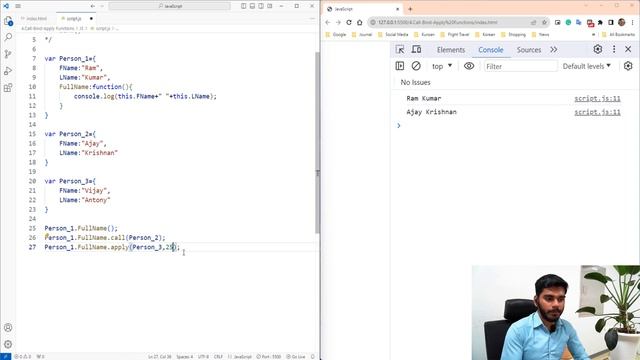The height and width of the screenshot is (360, 640).
Task: Open Chrome profile avatar
Action: (622, 22)
